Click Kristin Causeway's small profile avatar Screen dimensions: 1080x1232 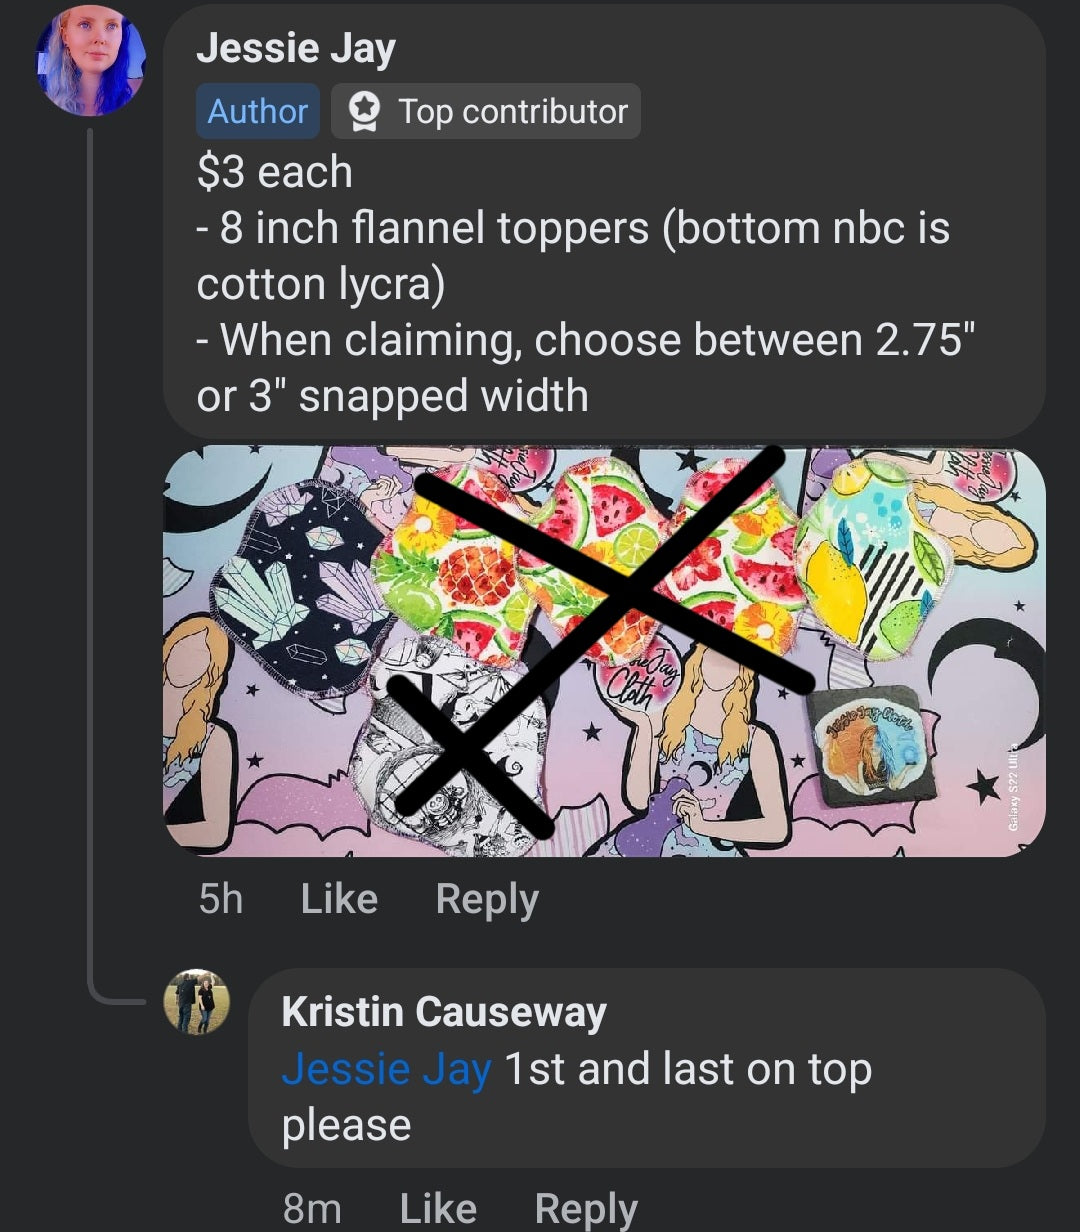(197, 1001)
